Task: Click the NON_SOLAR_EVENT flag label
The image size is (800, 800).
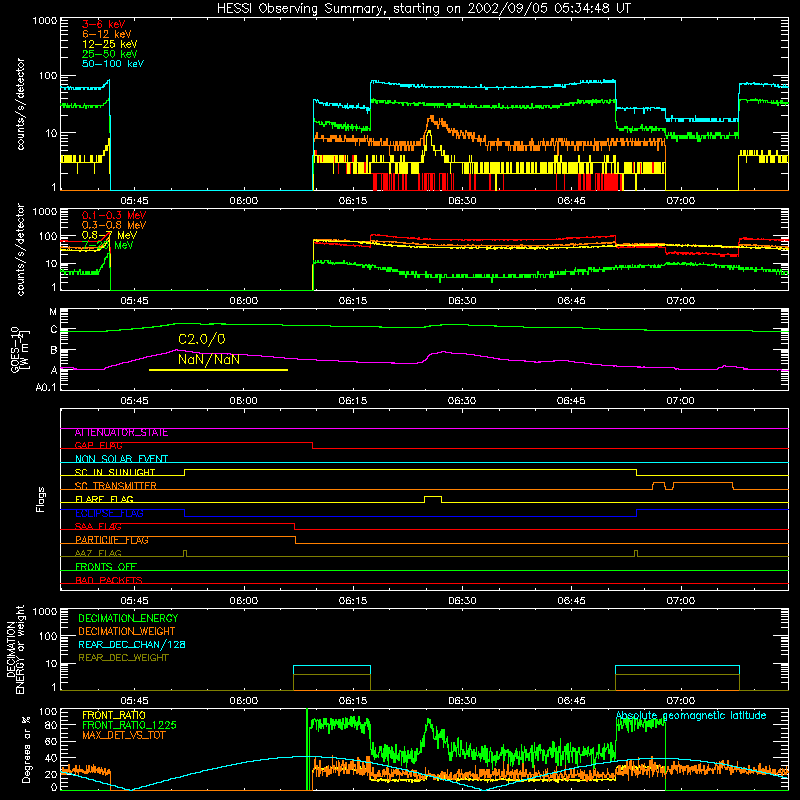Action: 121,459
